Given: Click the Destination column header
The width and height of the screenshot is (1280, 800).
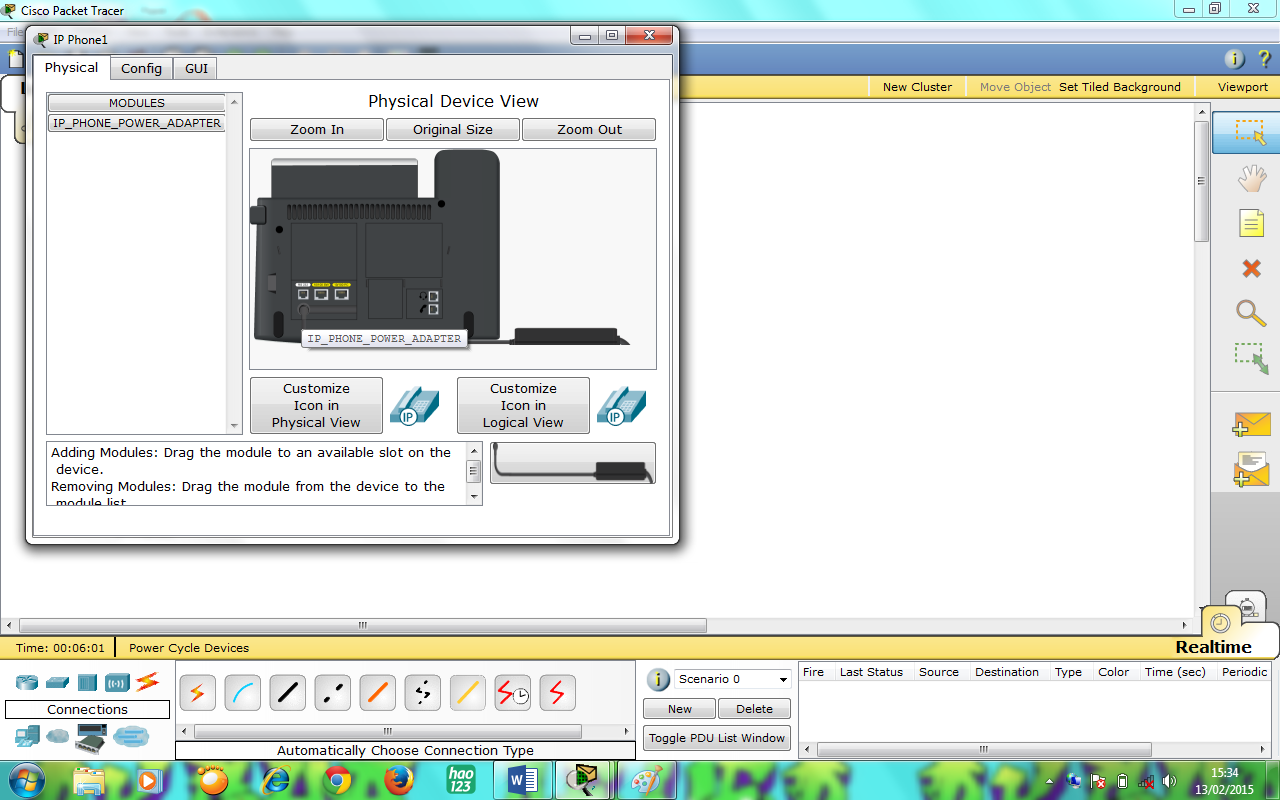Looking at the screenshot, I should click(x=1007, y=672).
